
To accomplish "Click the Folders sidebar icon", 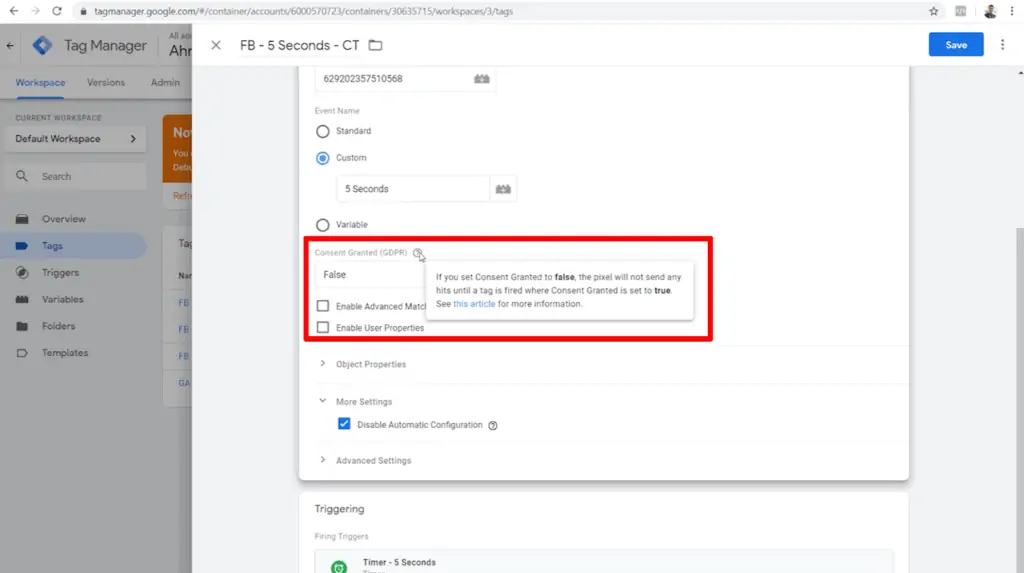I will tap(22, 326).
